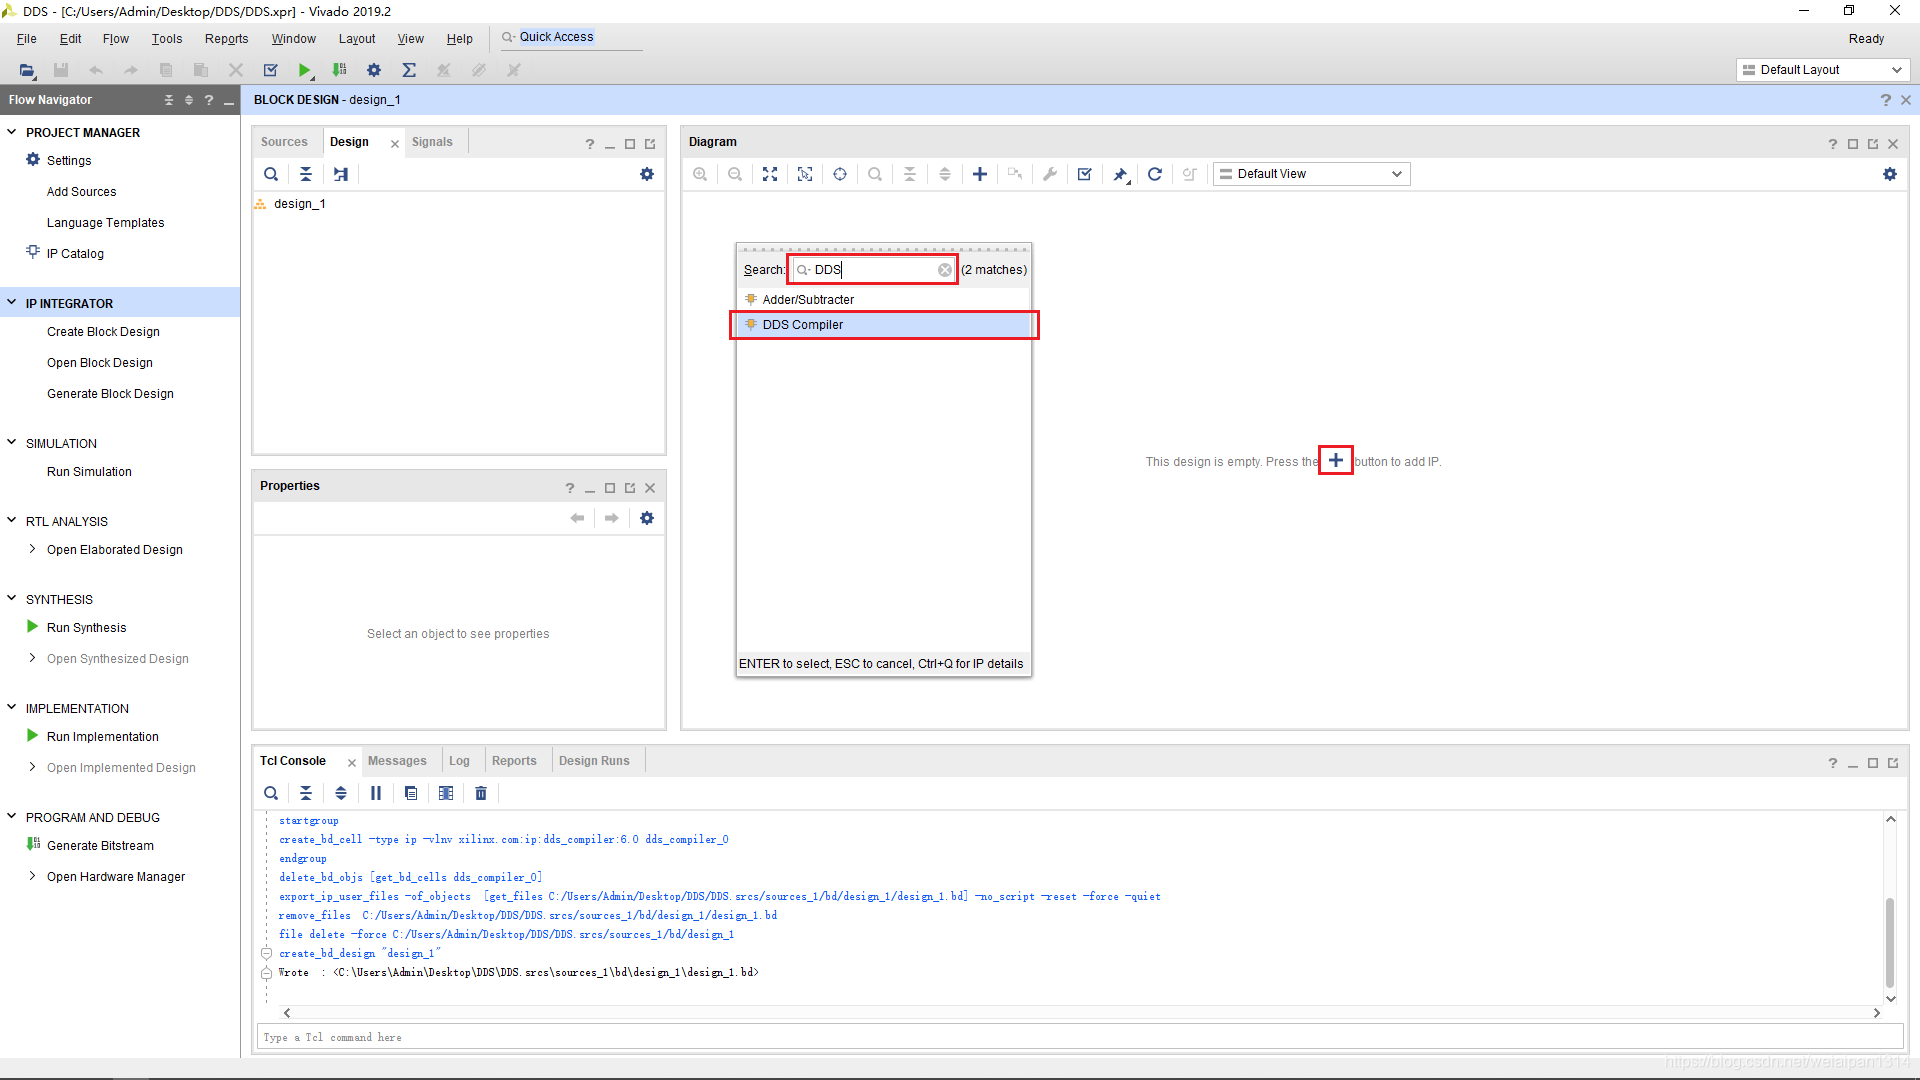The image size is (1920, 1080).
Task: Click search icon in Tcl Console toolbar
Action: pos(271,793)
